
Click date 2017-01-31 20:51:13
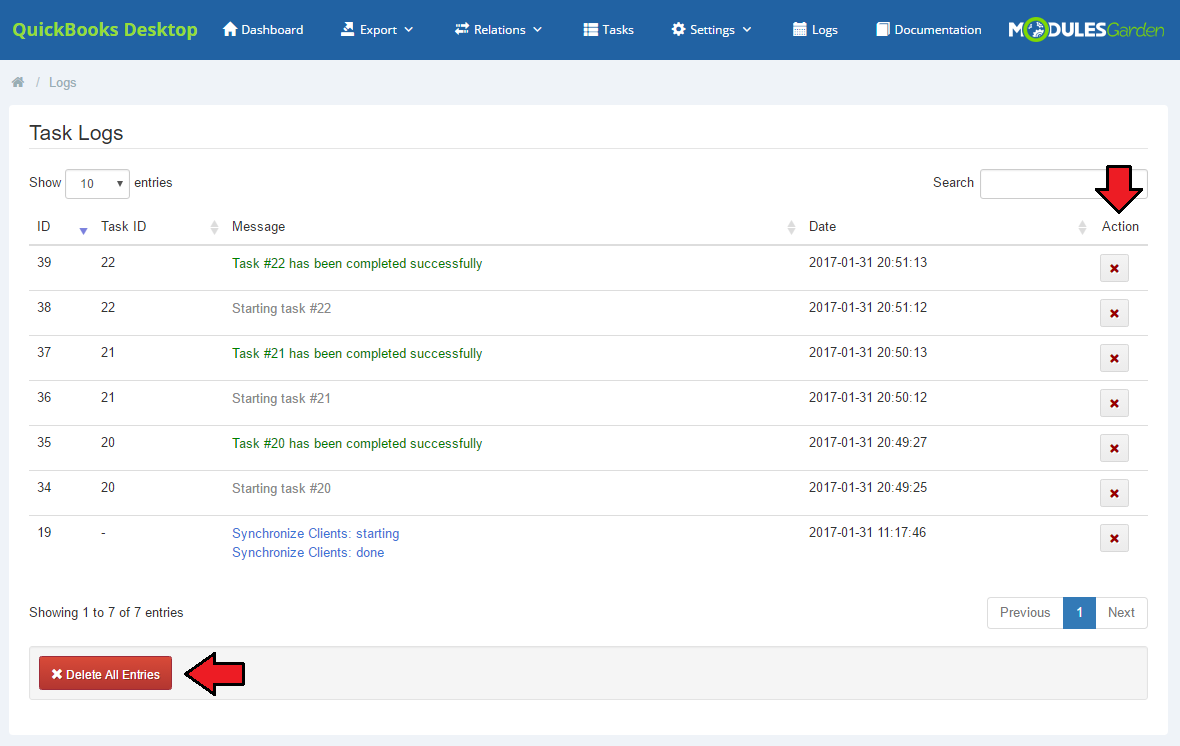point(868,263)
